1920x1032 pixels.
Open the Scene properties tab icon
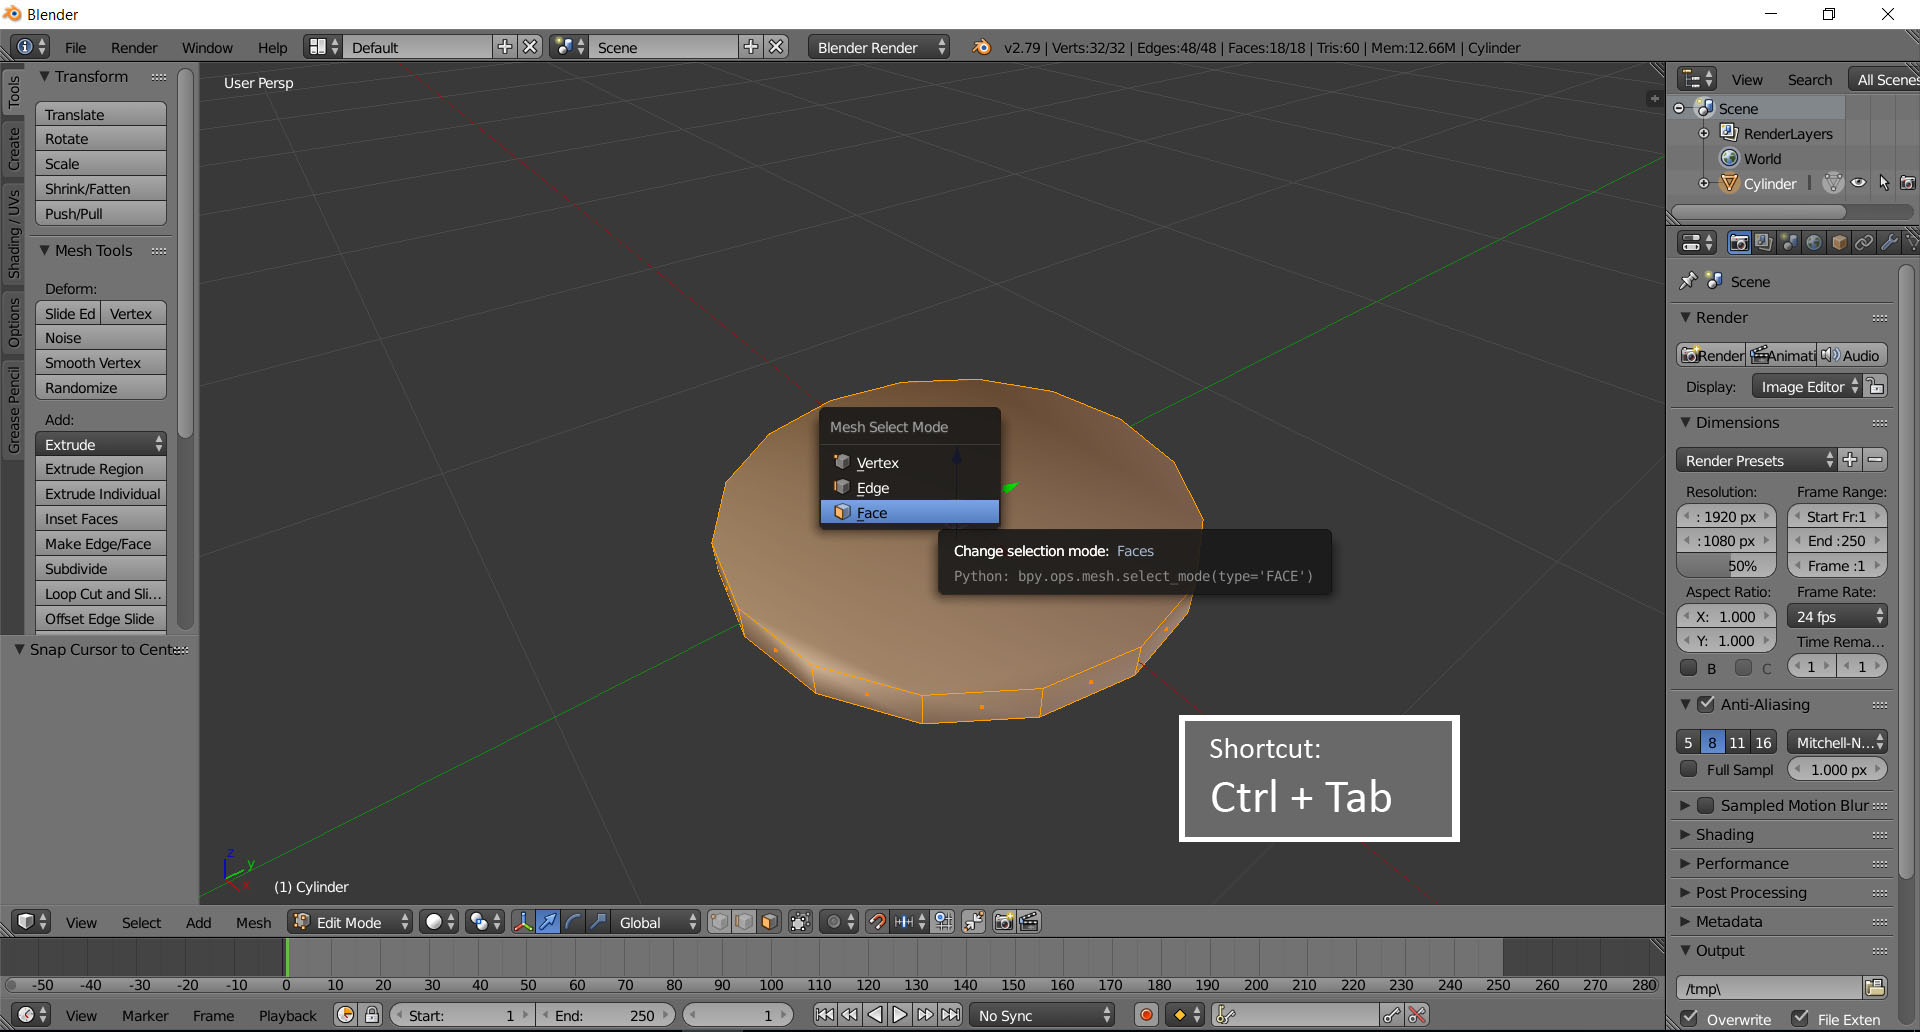coord(1789,242)
